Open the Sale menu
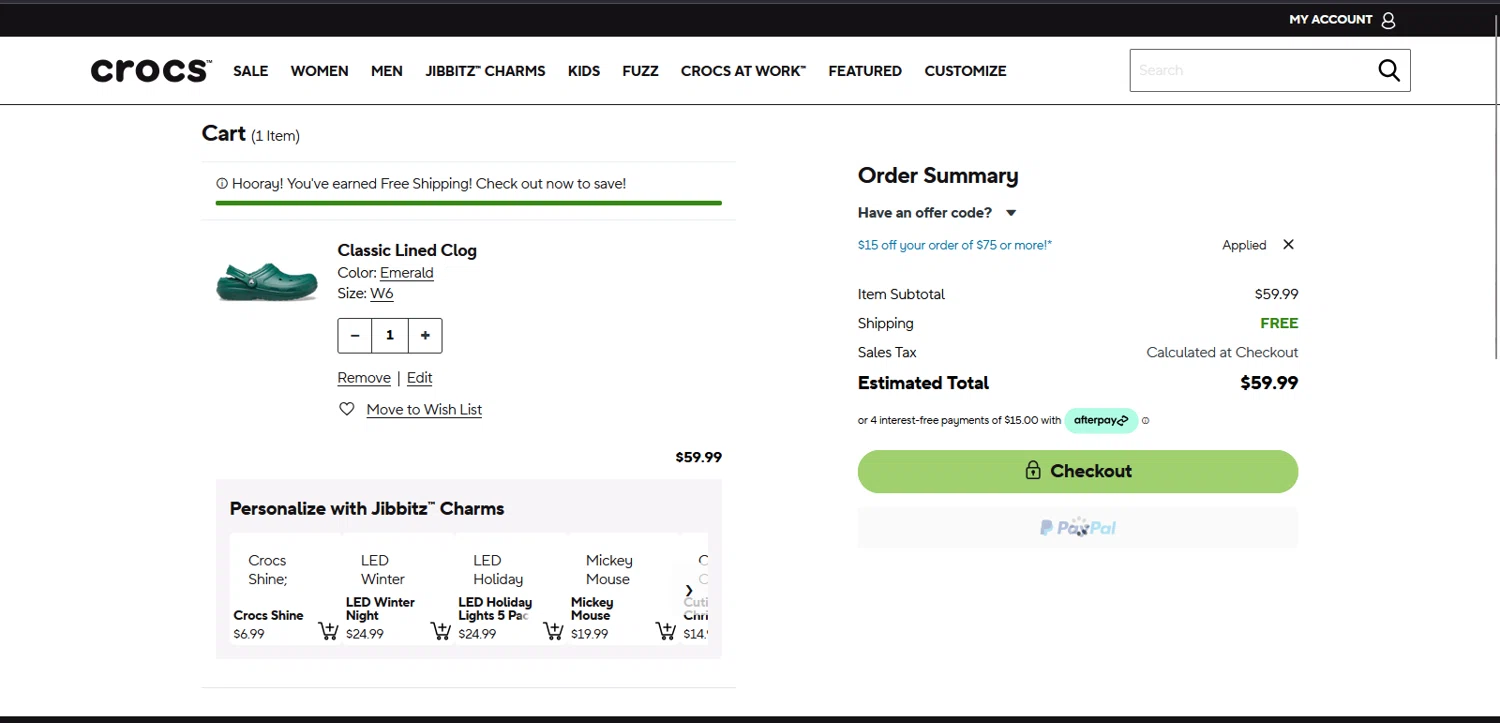 coord(251,71)
